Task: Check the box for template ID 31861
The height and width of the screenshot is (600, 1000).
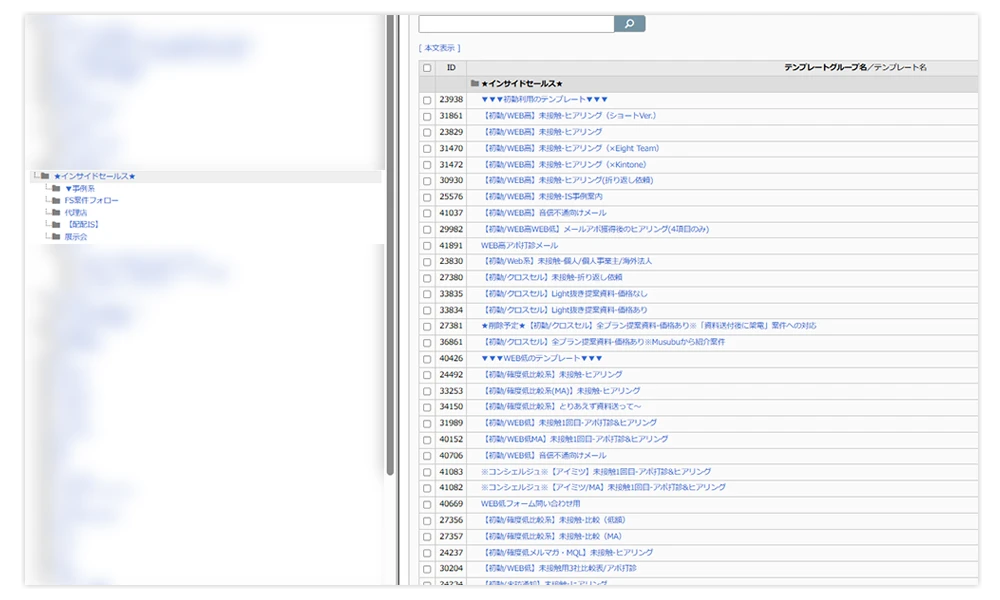Action: 427,116
